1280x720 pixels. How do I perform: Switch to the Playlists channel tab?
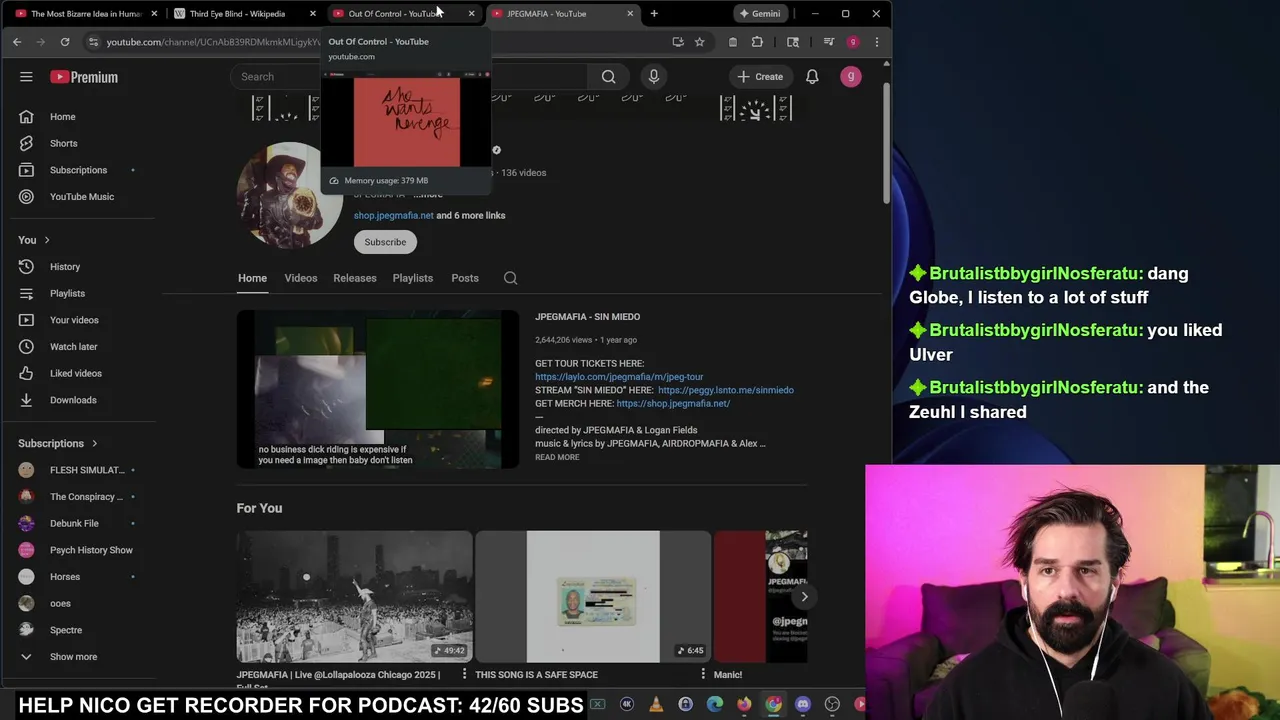click(x=413, y=278)
